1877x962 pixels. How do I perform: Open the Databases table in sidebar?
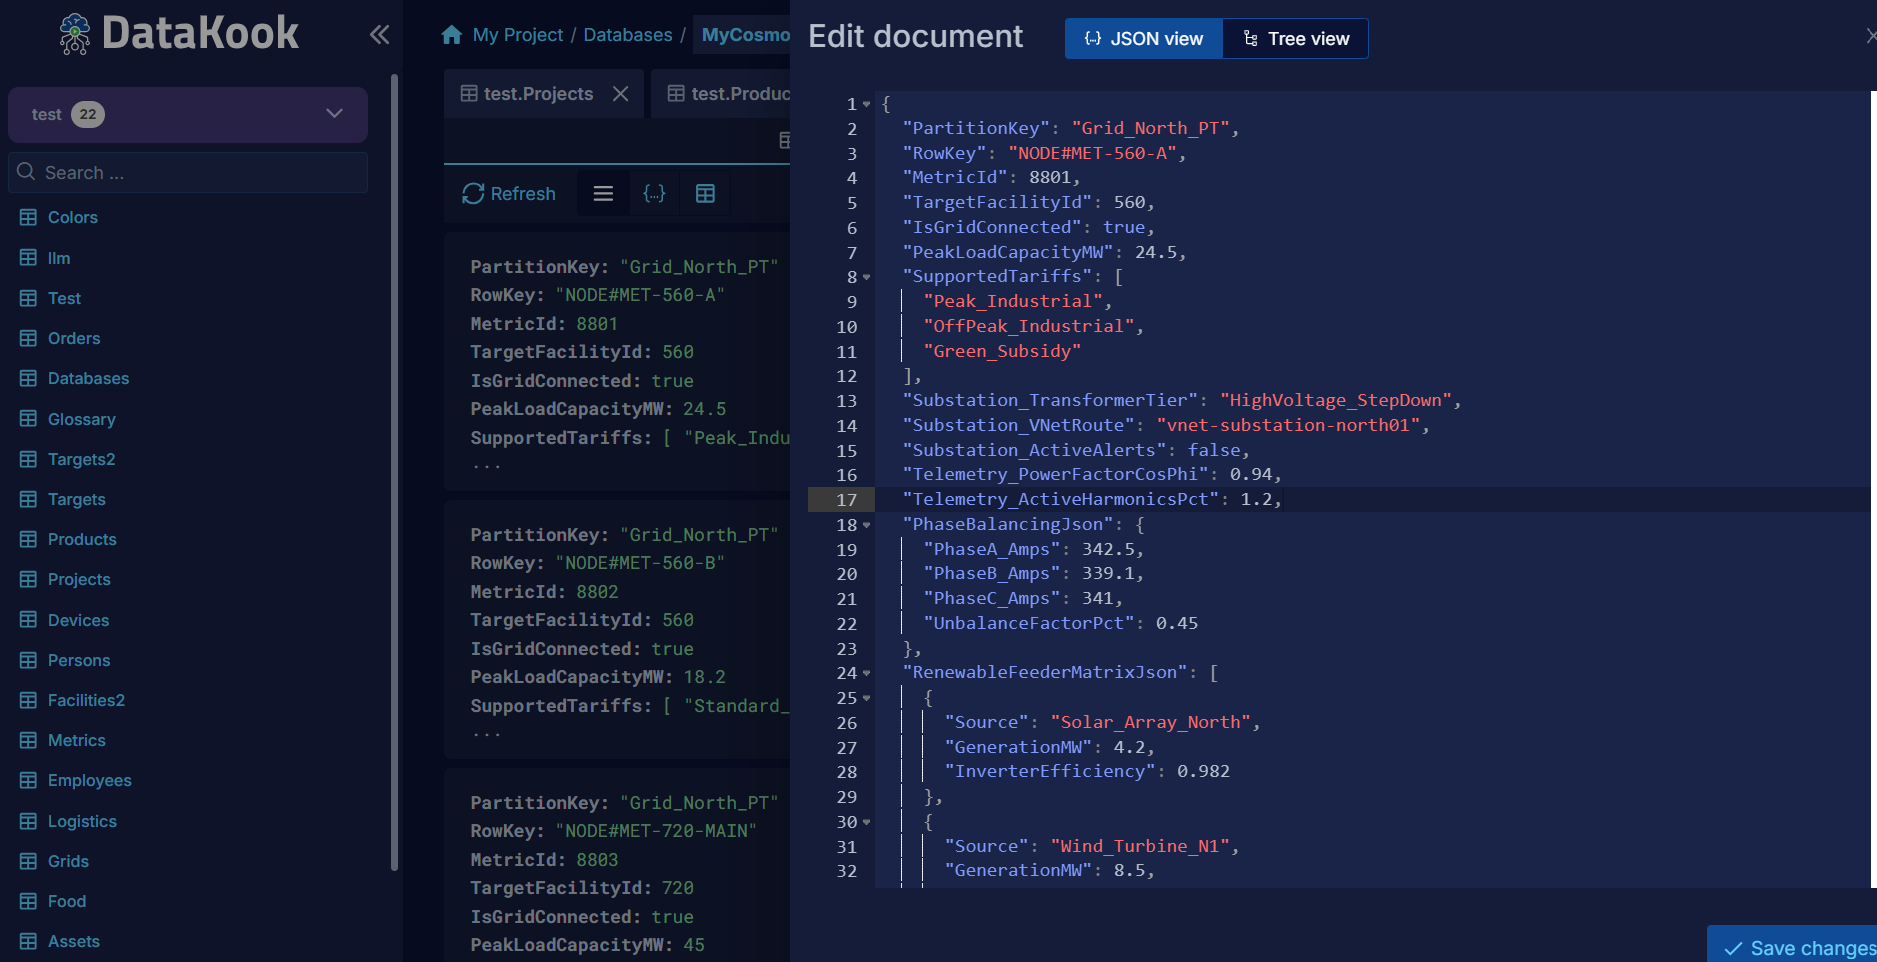coord(88,378)
